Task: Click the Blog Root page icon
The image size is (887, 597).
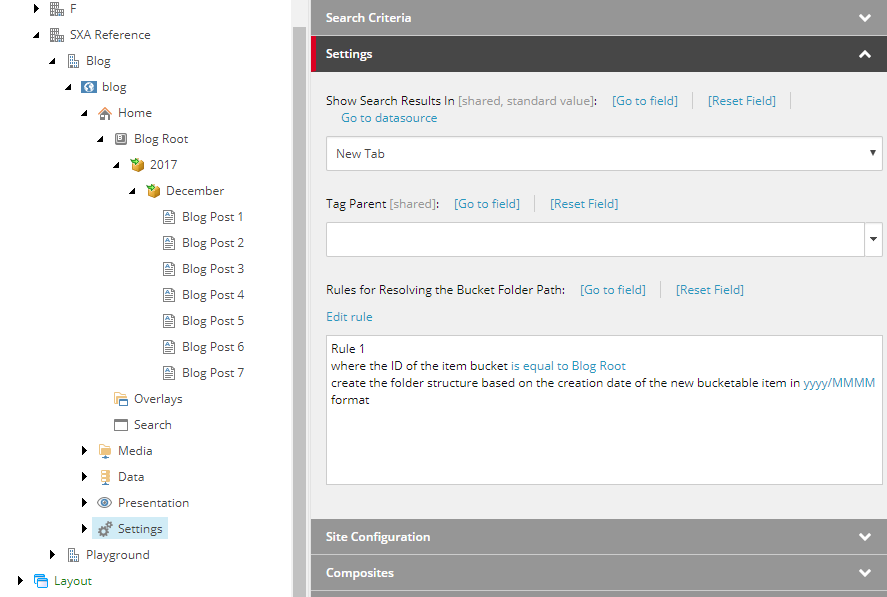Action: point(120,139)
